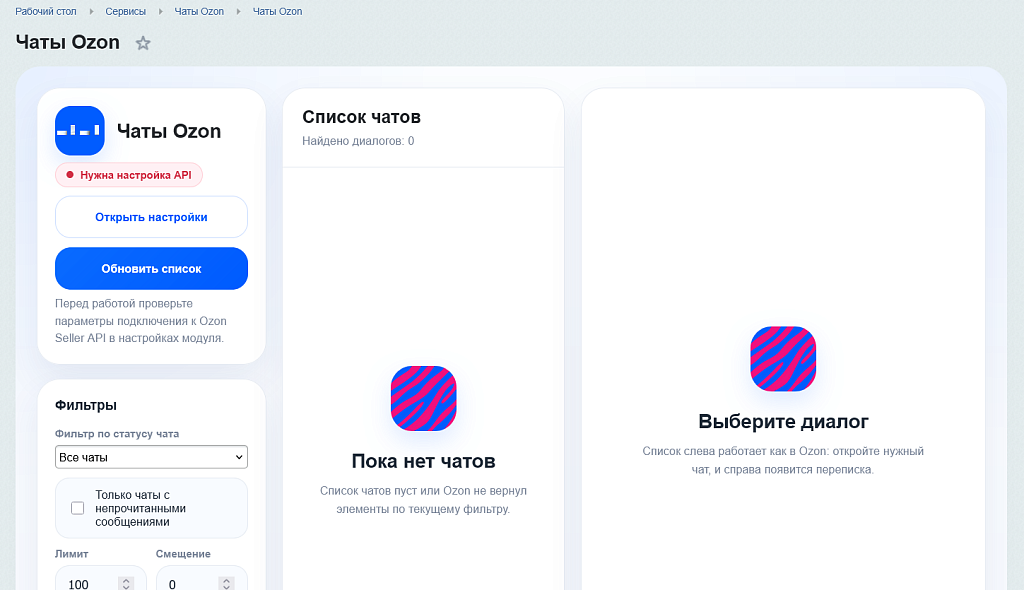Click the Нужна настройка API status badge
This screenshot has width=1024, height=590.
coord(129,175)
